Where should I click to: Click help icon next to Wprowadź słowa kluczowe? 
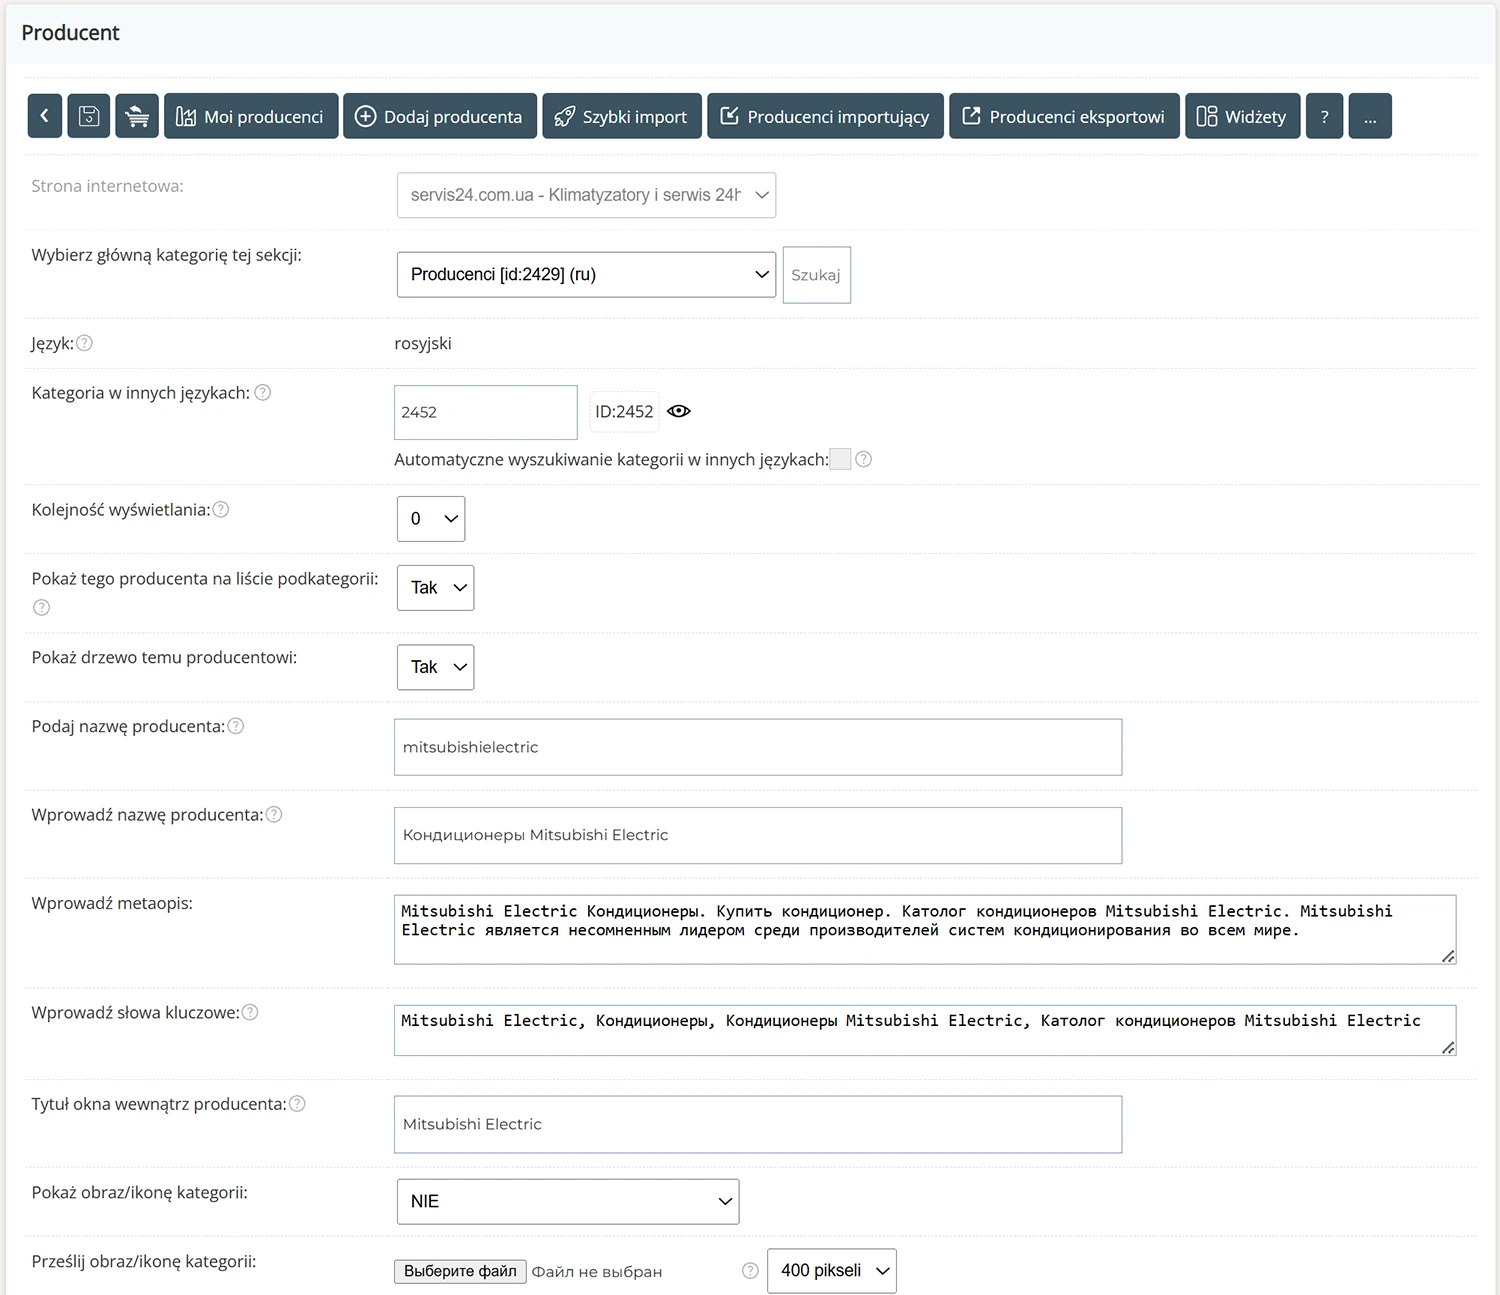250,1013
